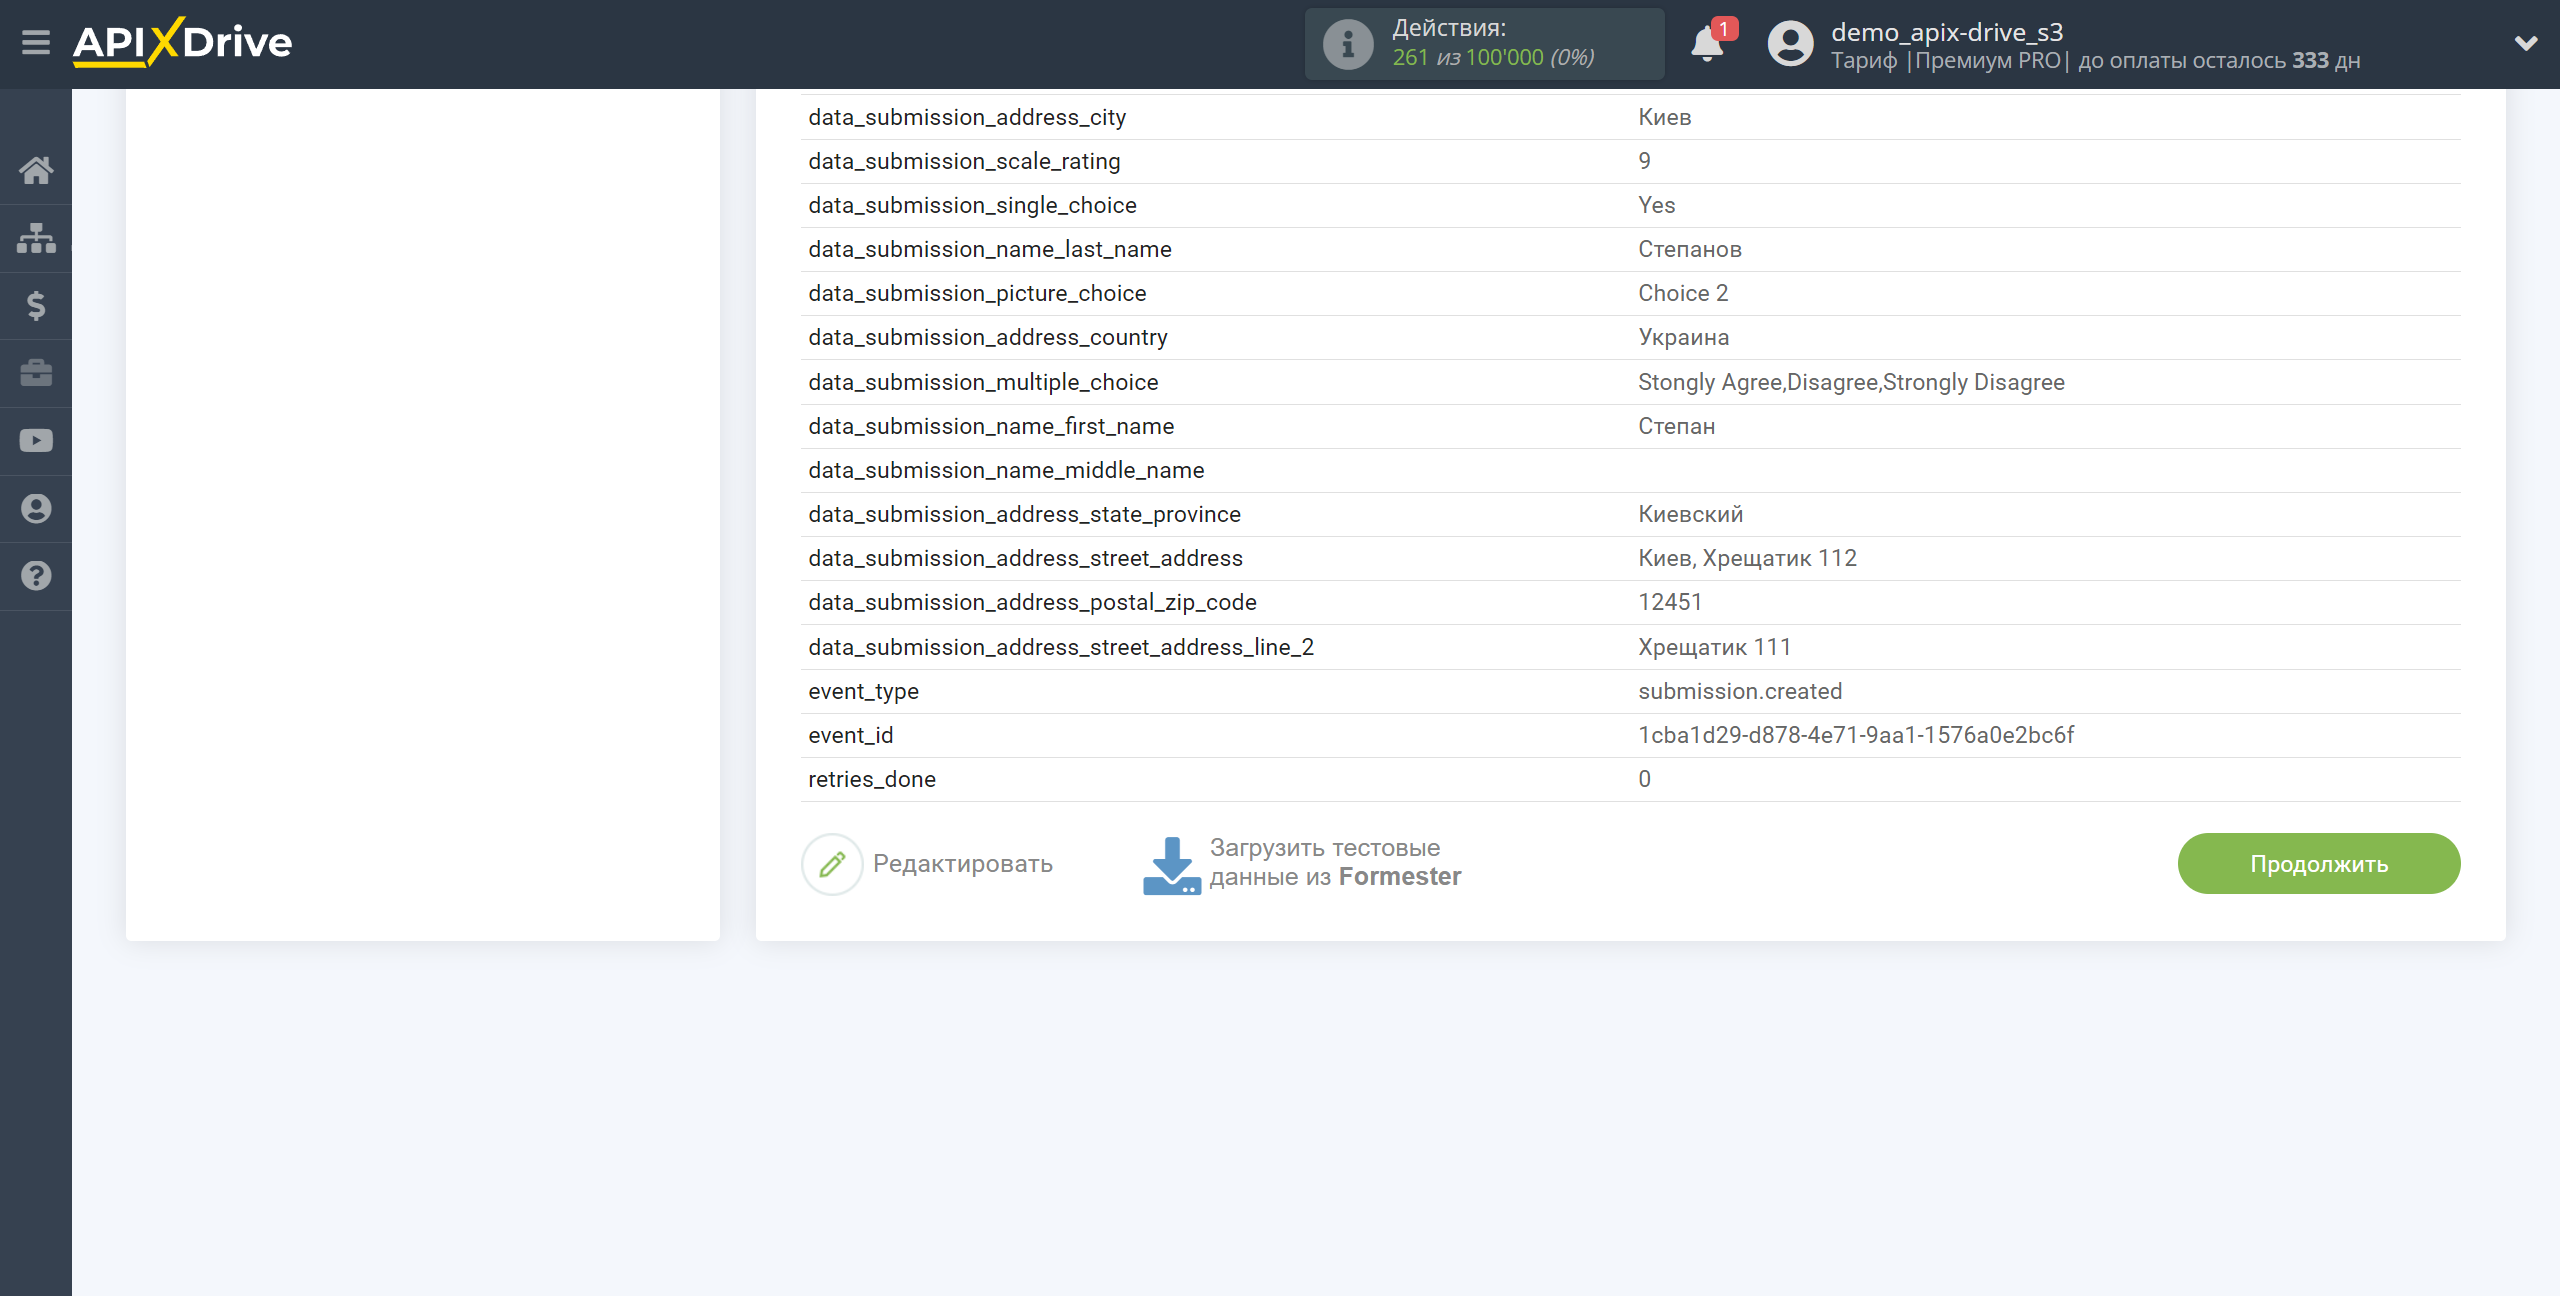Click the download test data icon
This screenshot has width=2560, height=1296.
(x=1172, y=865)
